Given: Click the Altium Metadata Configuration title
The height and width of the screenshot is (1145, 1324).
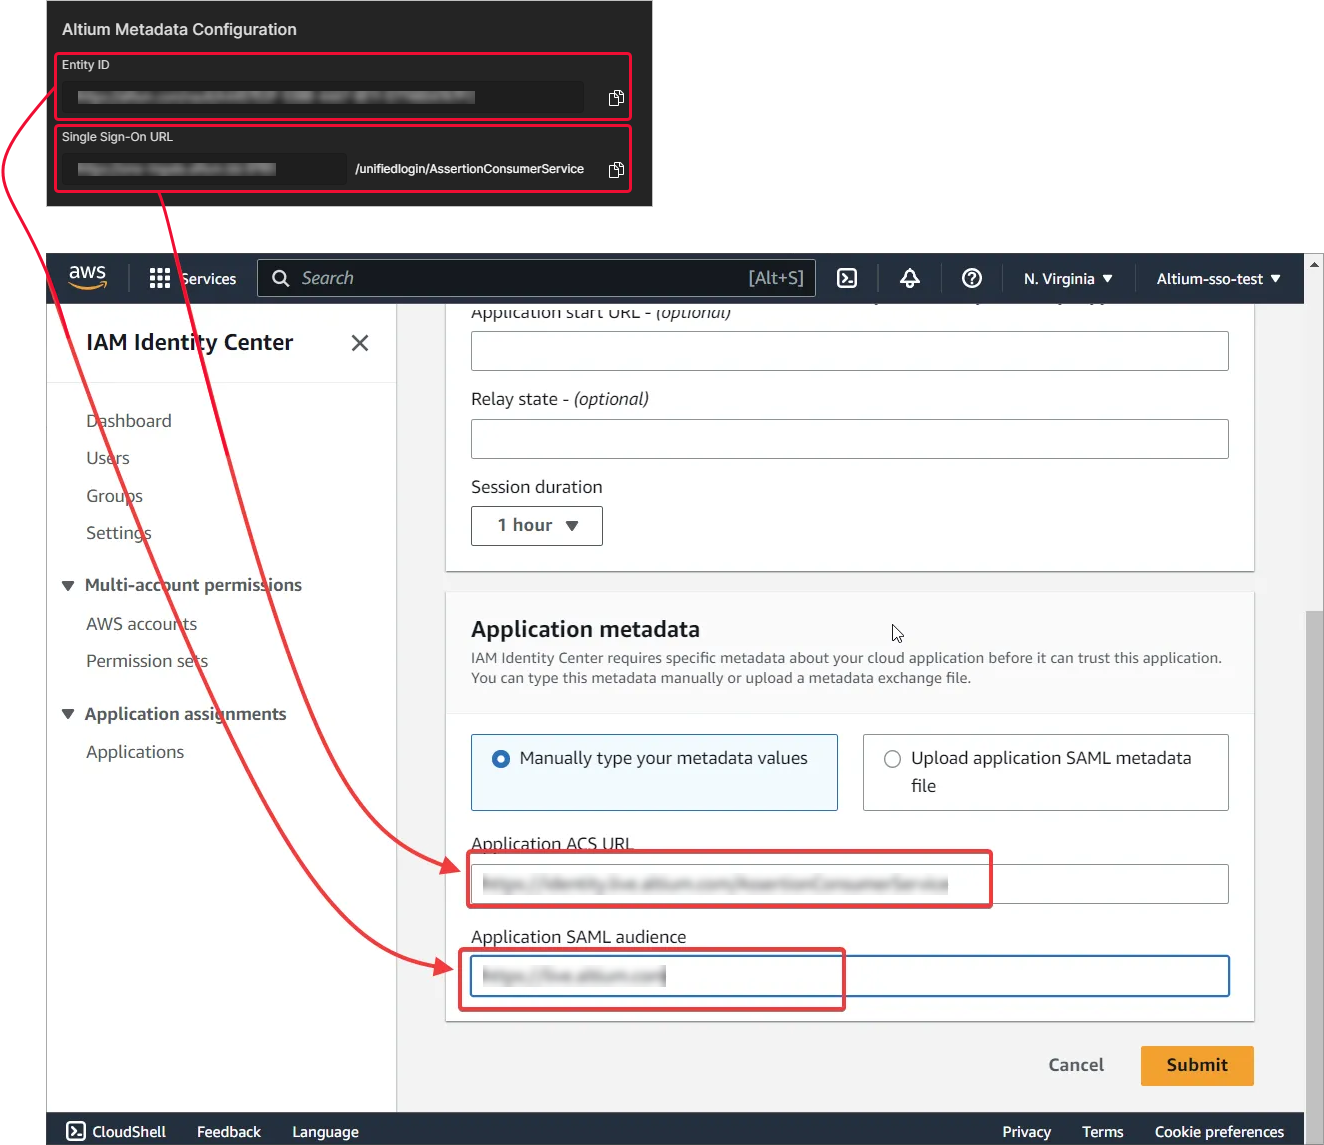Looking at the screenshot, I should pos(179,30).
